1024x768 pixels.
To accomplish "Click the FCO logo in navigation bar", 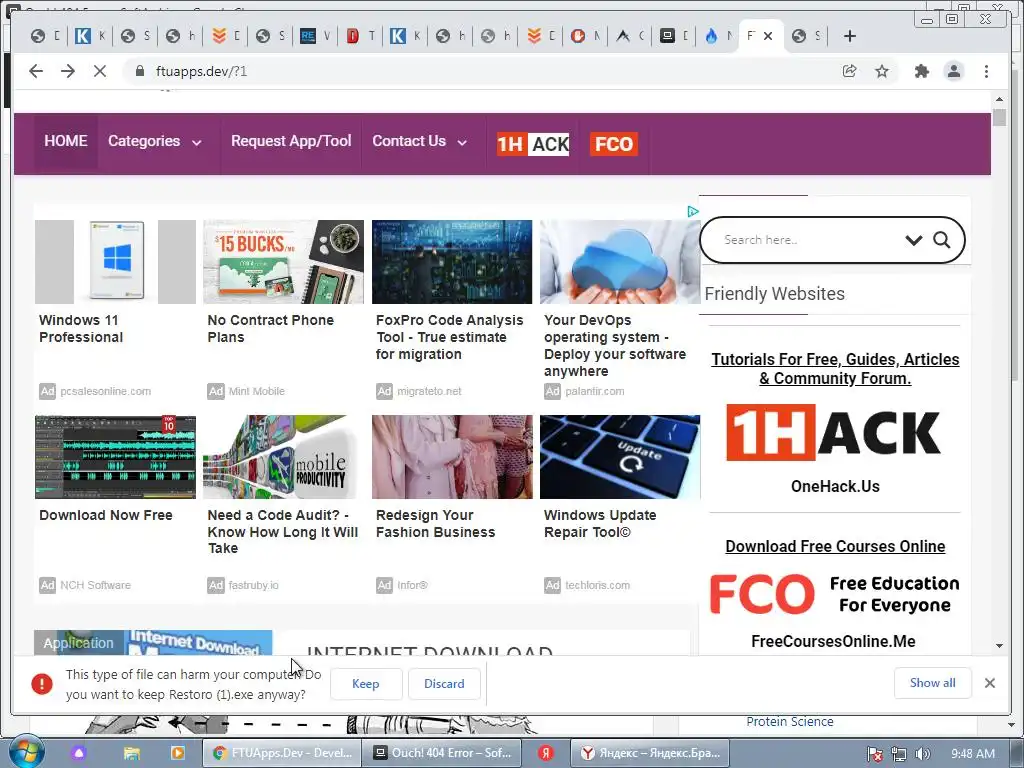I will (613, 144).
